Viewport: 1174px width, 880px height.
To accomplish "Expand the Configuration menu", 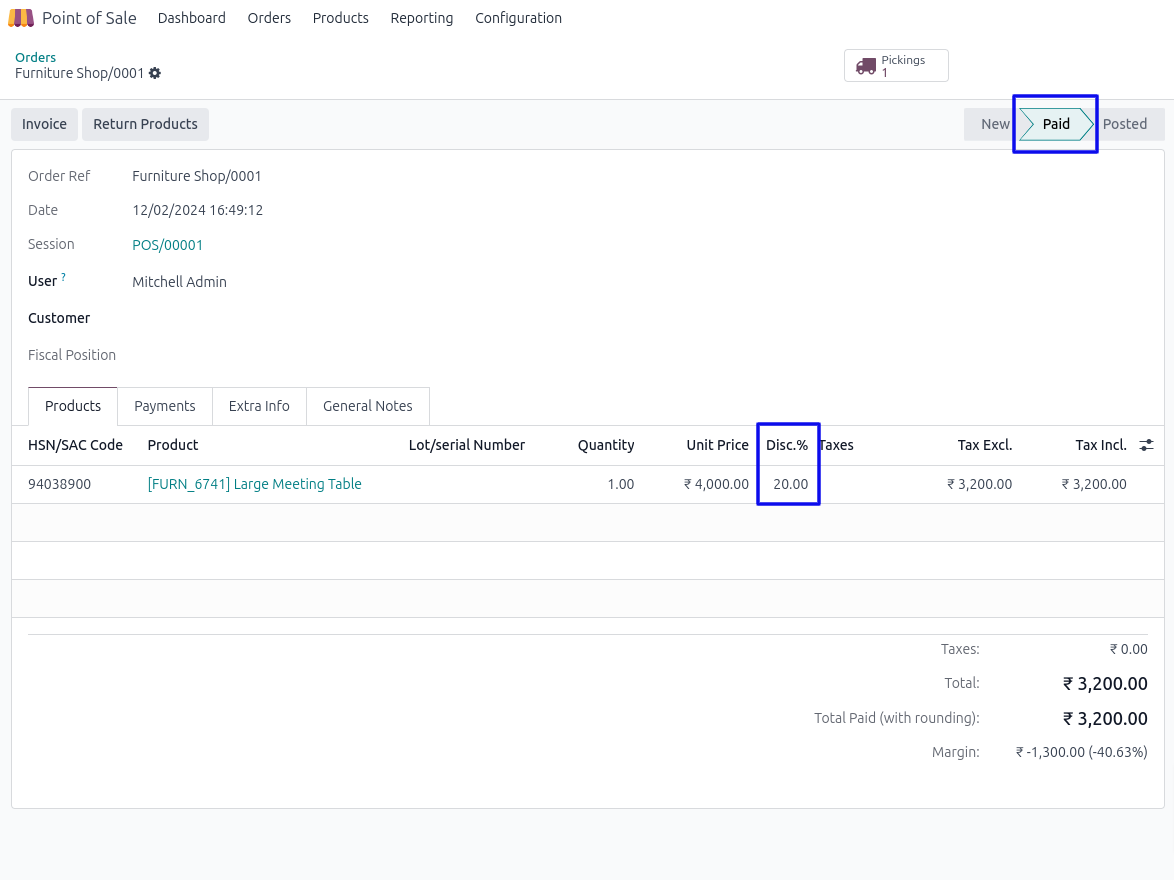I will [x=518, y=18].
